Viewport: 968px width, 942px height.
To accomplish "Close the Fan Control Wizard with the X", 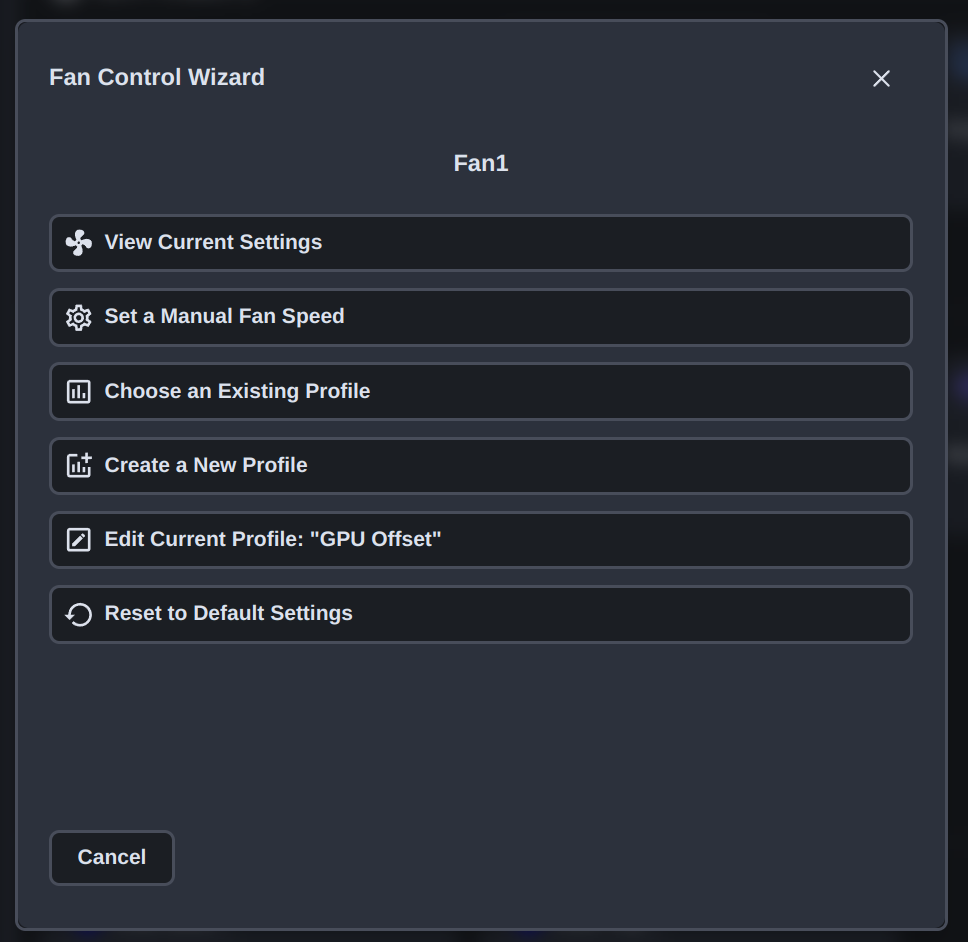I will pyautogui.click(x=881, y=78).
